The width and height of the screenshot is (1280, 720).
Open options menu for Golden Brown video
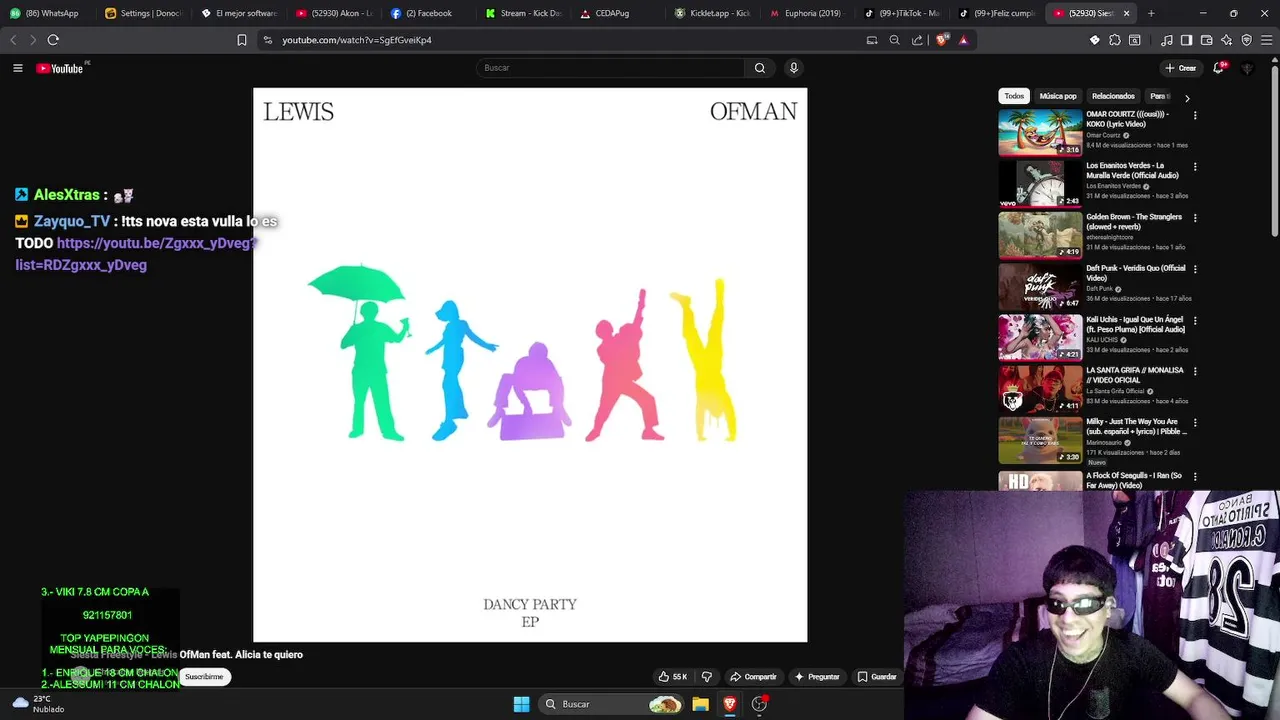1195,218
